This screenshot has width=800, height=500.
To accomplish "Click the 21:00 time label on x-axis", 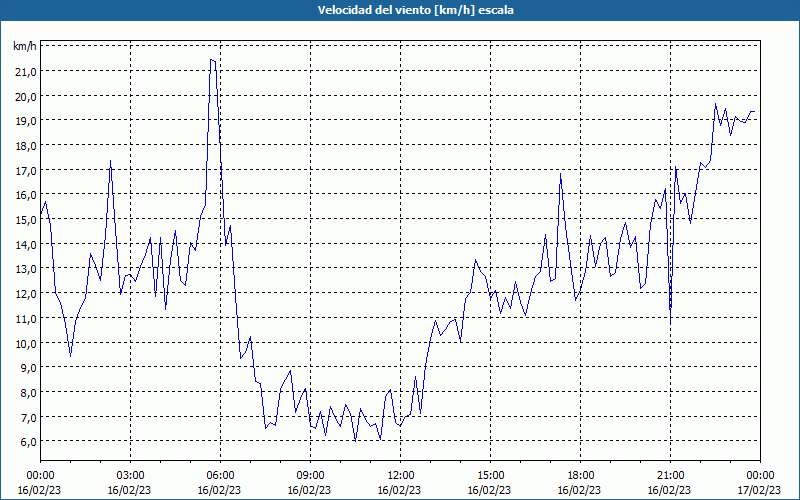I will tap(670, 476).
